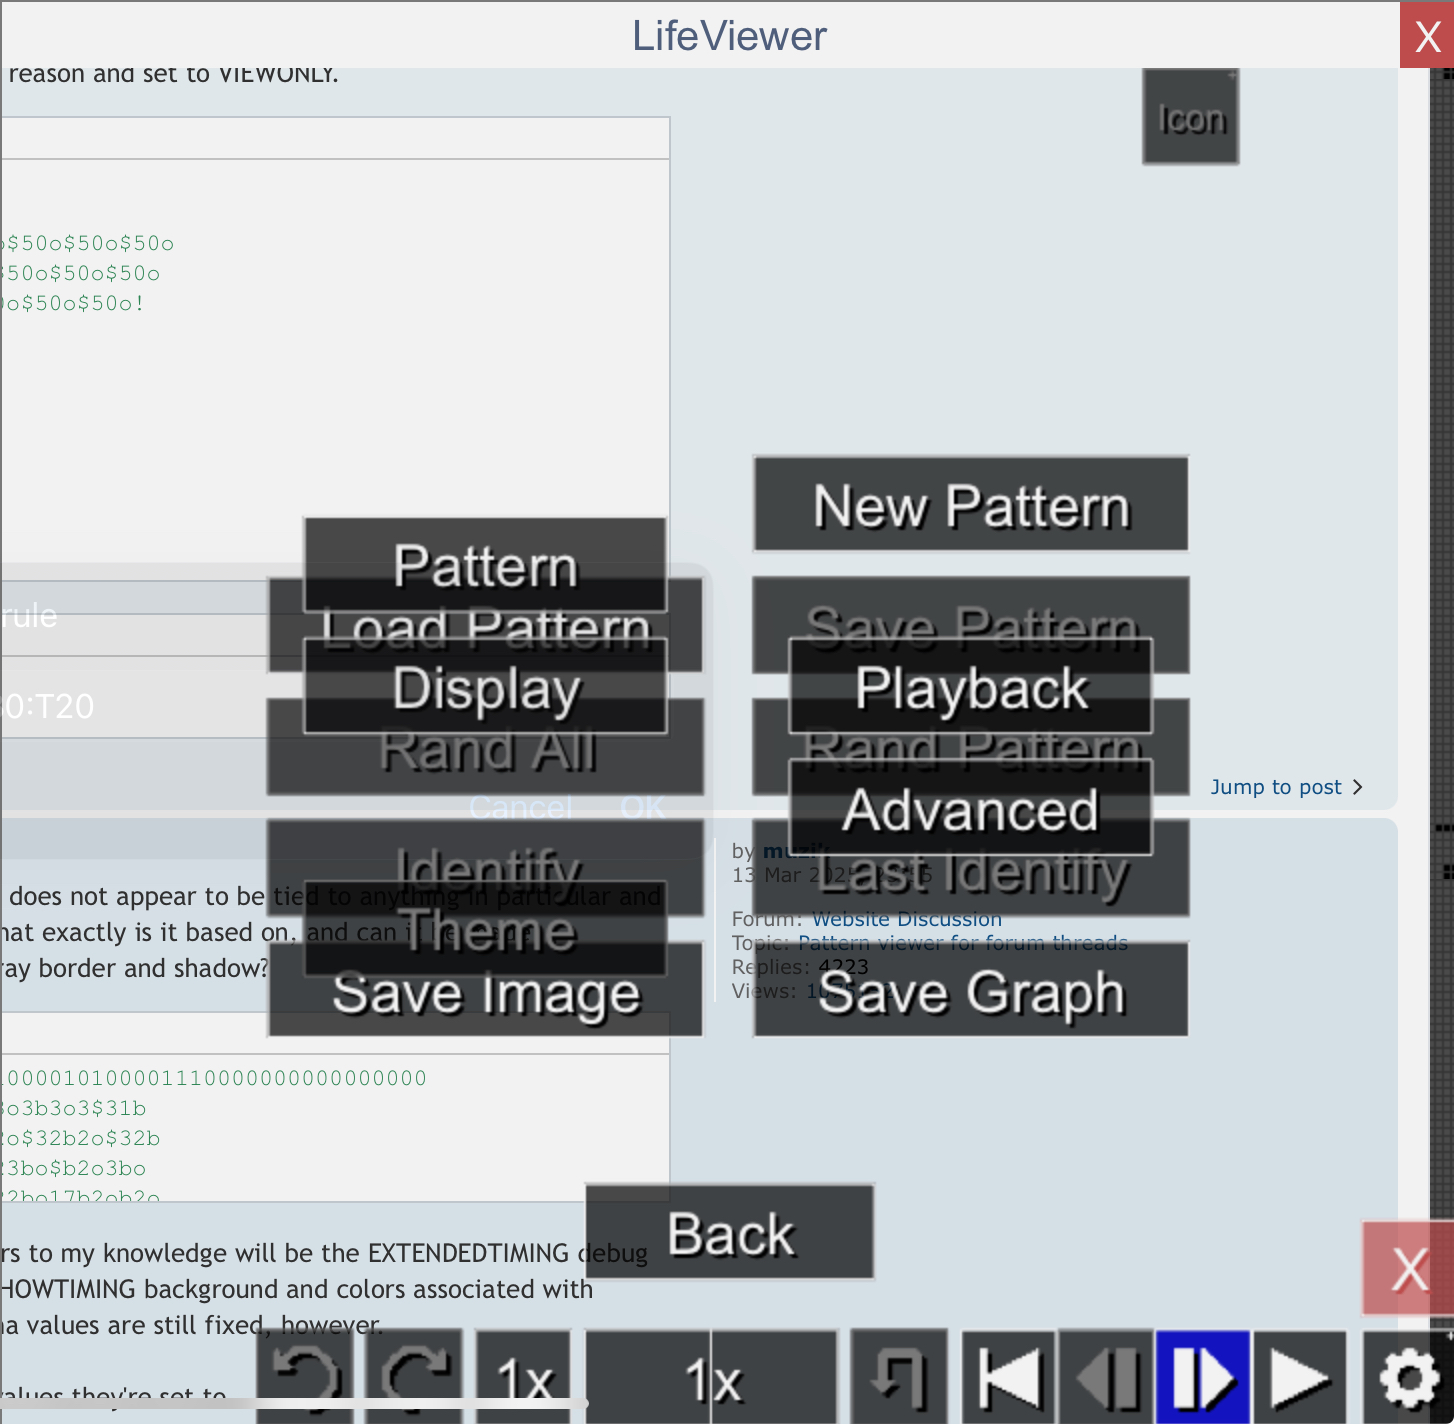
Task: Click the redo arrow icon
Action: point(414,1377)
